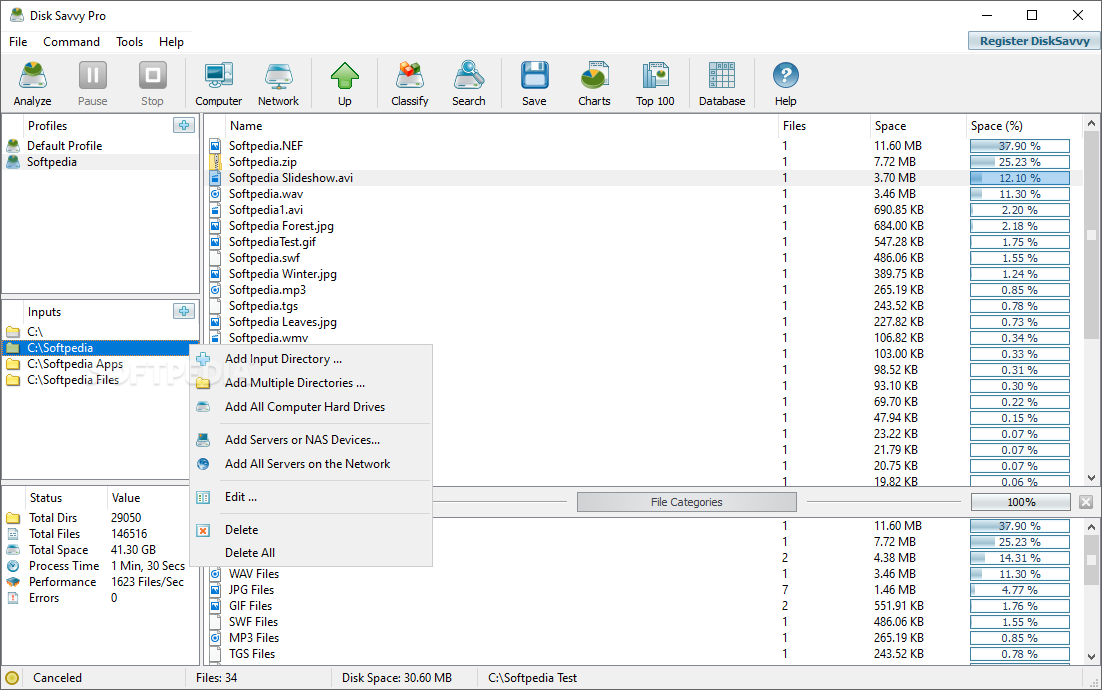Select the Softpedia Slideshow.avi row
Screen dimensions: 1102x690
click(644, 178)
